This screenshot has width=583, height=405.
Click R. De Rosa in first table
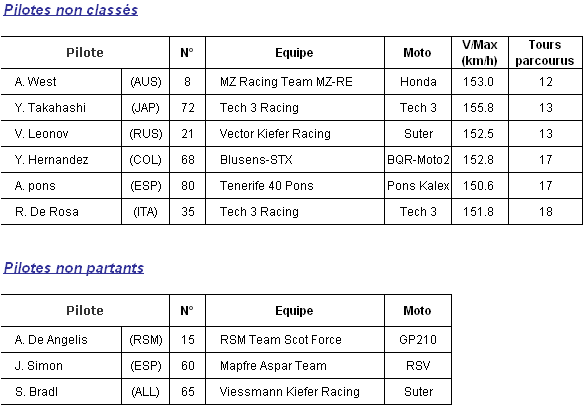pyautogui.click(x=47, y=212)
